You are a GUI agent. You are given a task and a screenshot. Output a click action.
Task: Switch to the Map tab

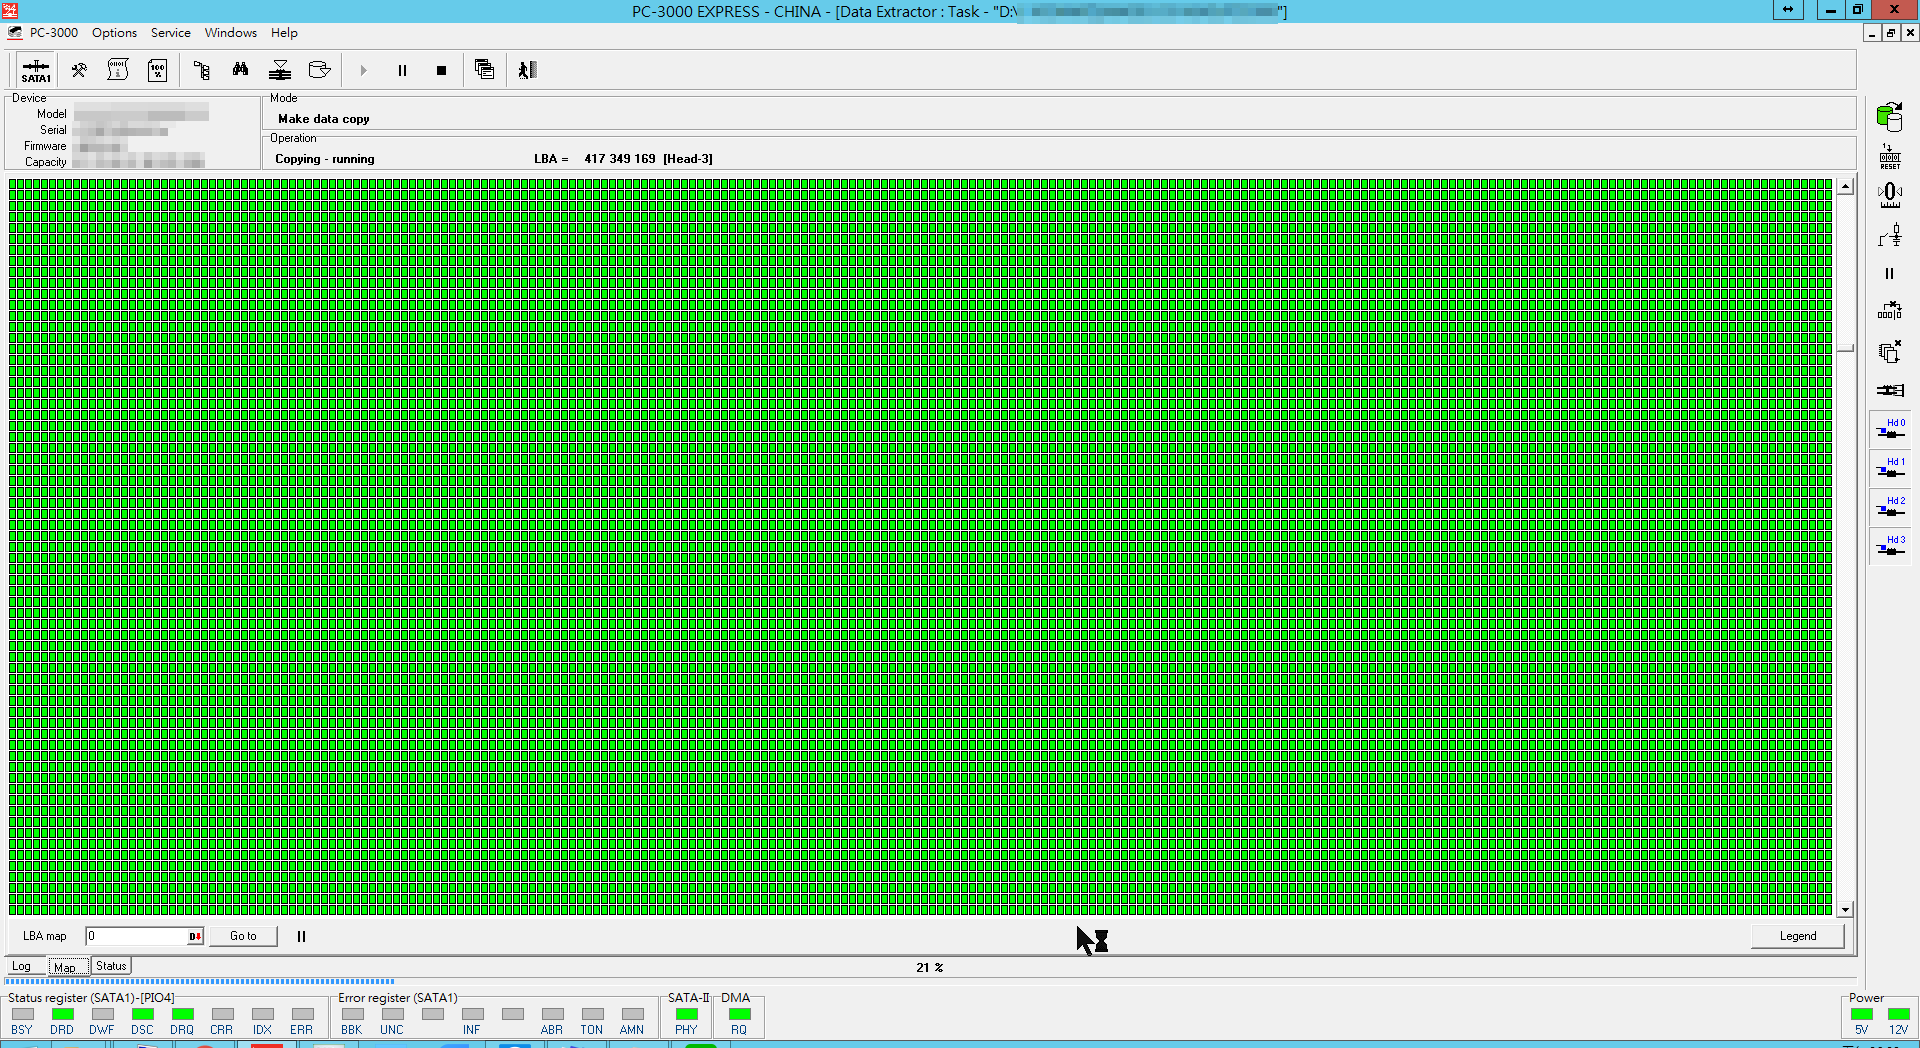[66, 967]
